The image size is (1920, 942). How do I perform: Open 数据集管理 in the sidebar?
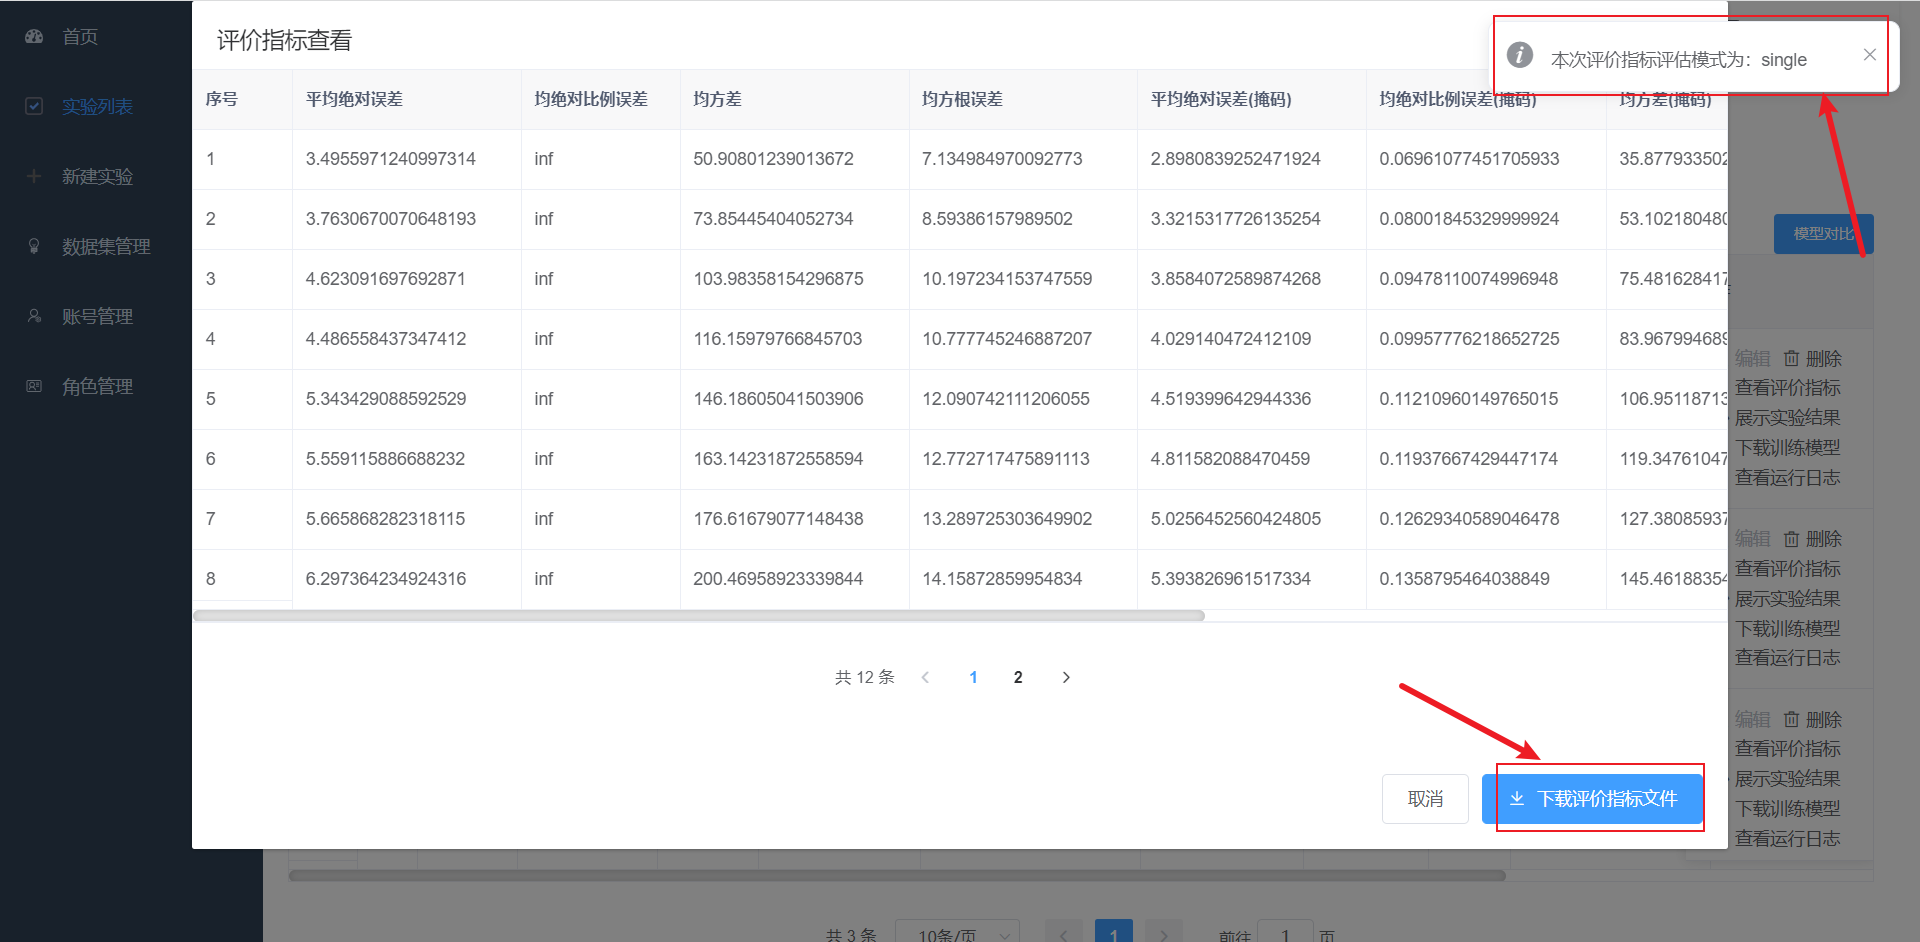pyautogui.click(x=106, y=247)
